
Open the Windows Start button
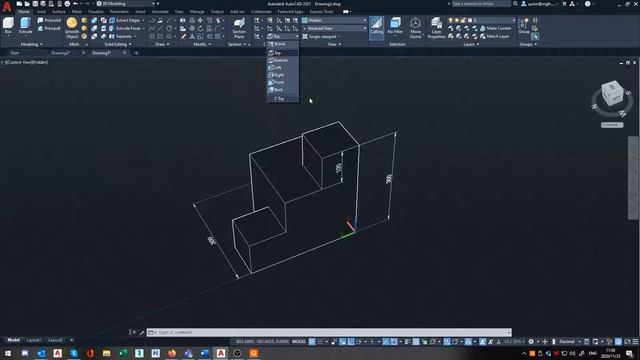[x=8, y=353]
